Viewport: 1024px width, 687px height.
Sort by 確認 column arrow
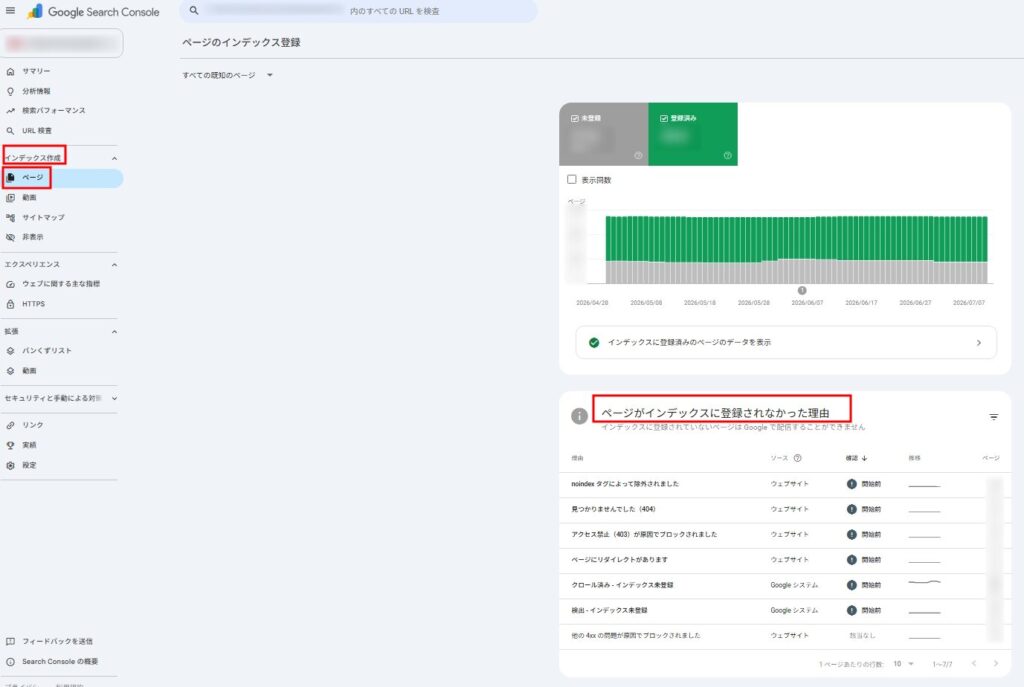(x=864, y=458)
